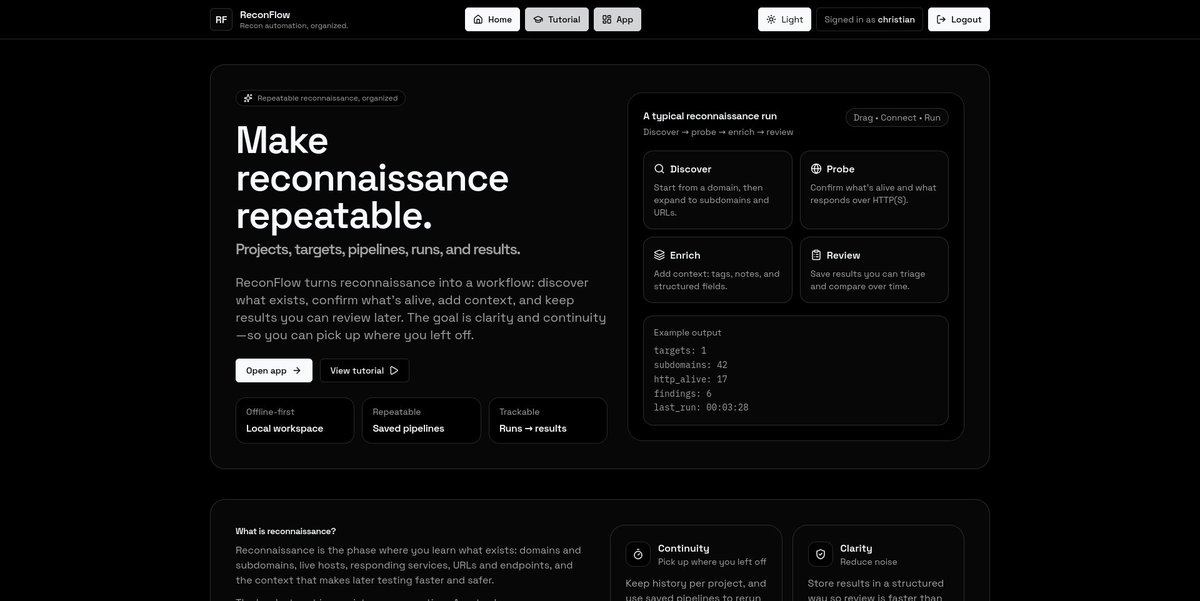Image resolution: width=1200 pixels, height=601 pixels.
Task: Click 'Example output' label
Action: pos(688,332)
